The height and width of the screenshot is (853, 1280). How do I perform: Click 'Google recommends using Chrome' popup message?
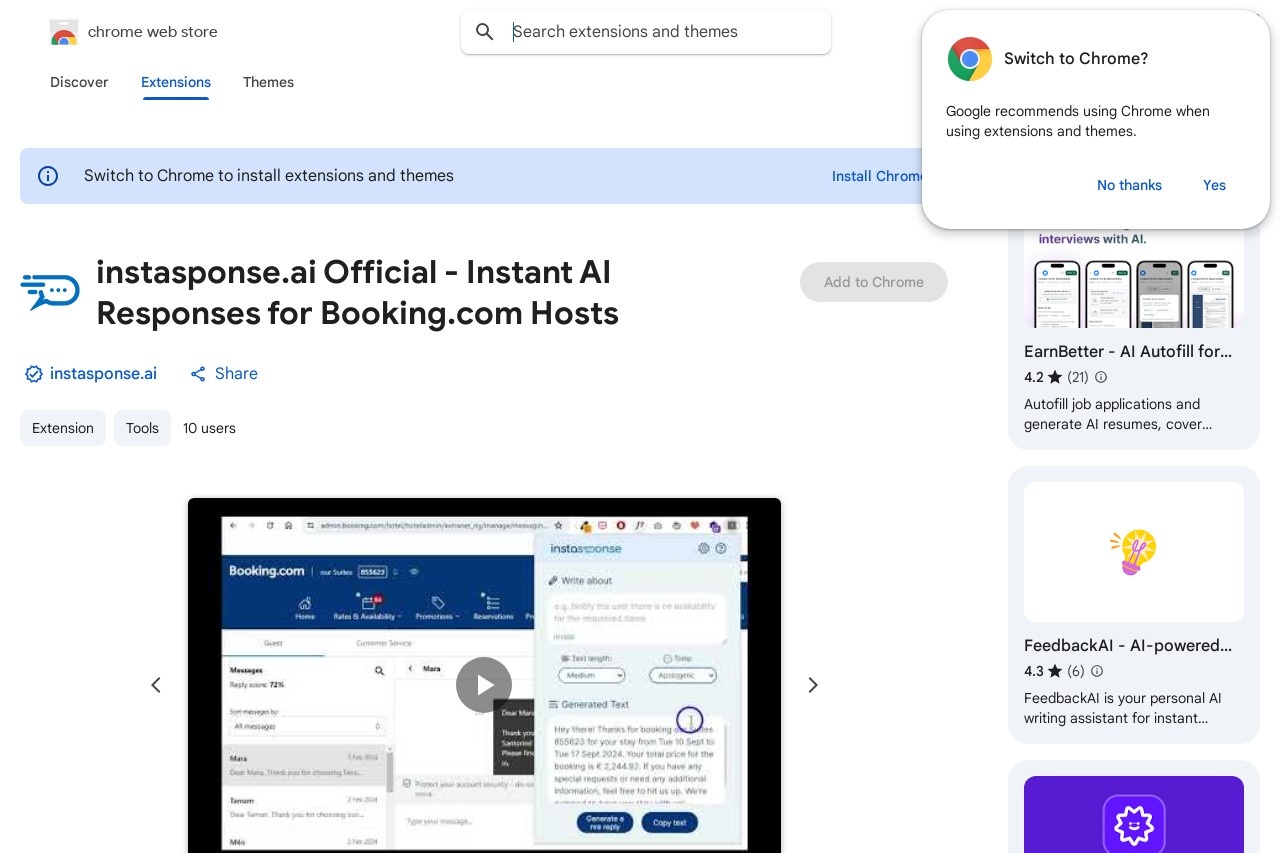coord(1078,121)
